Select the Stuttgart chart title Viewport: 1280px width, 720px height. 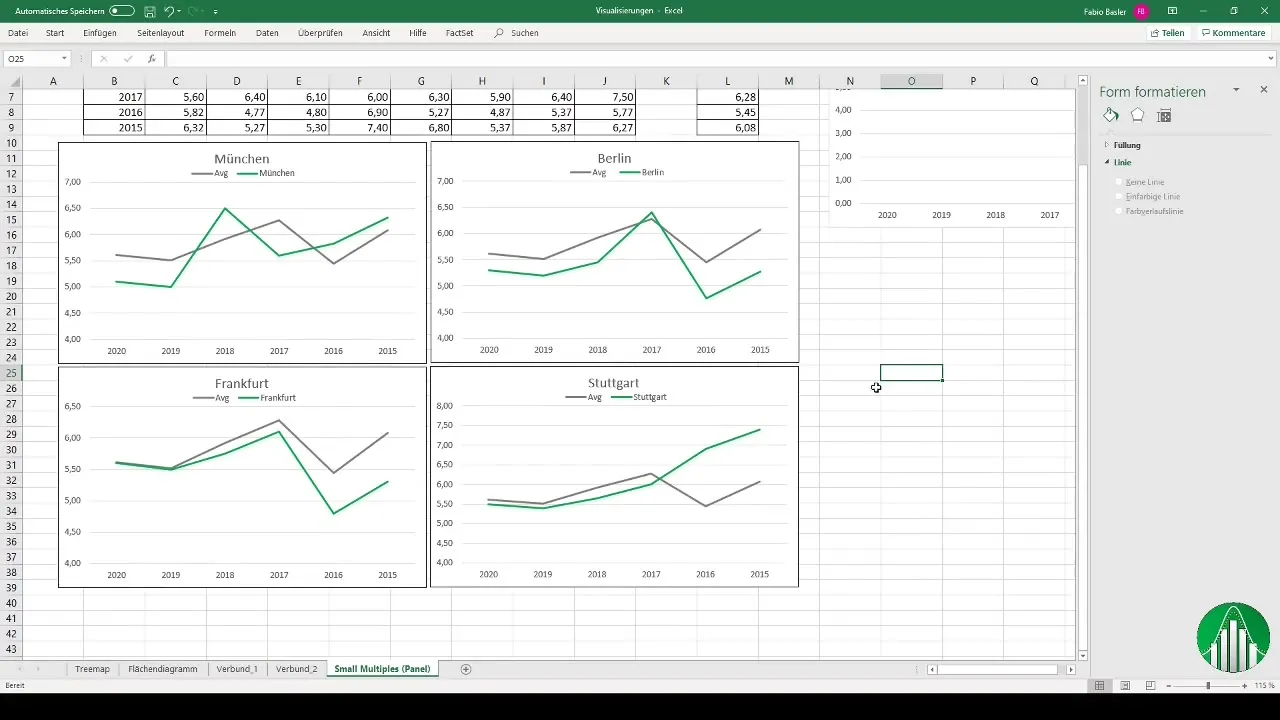(614, 383)
